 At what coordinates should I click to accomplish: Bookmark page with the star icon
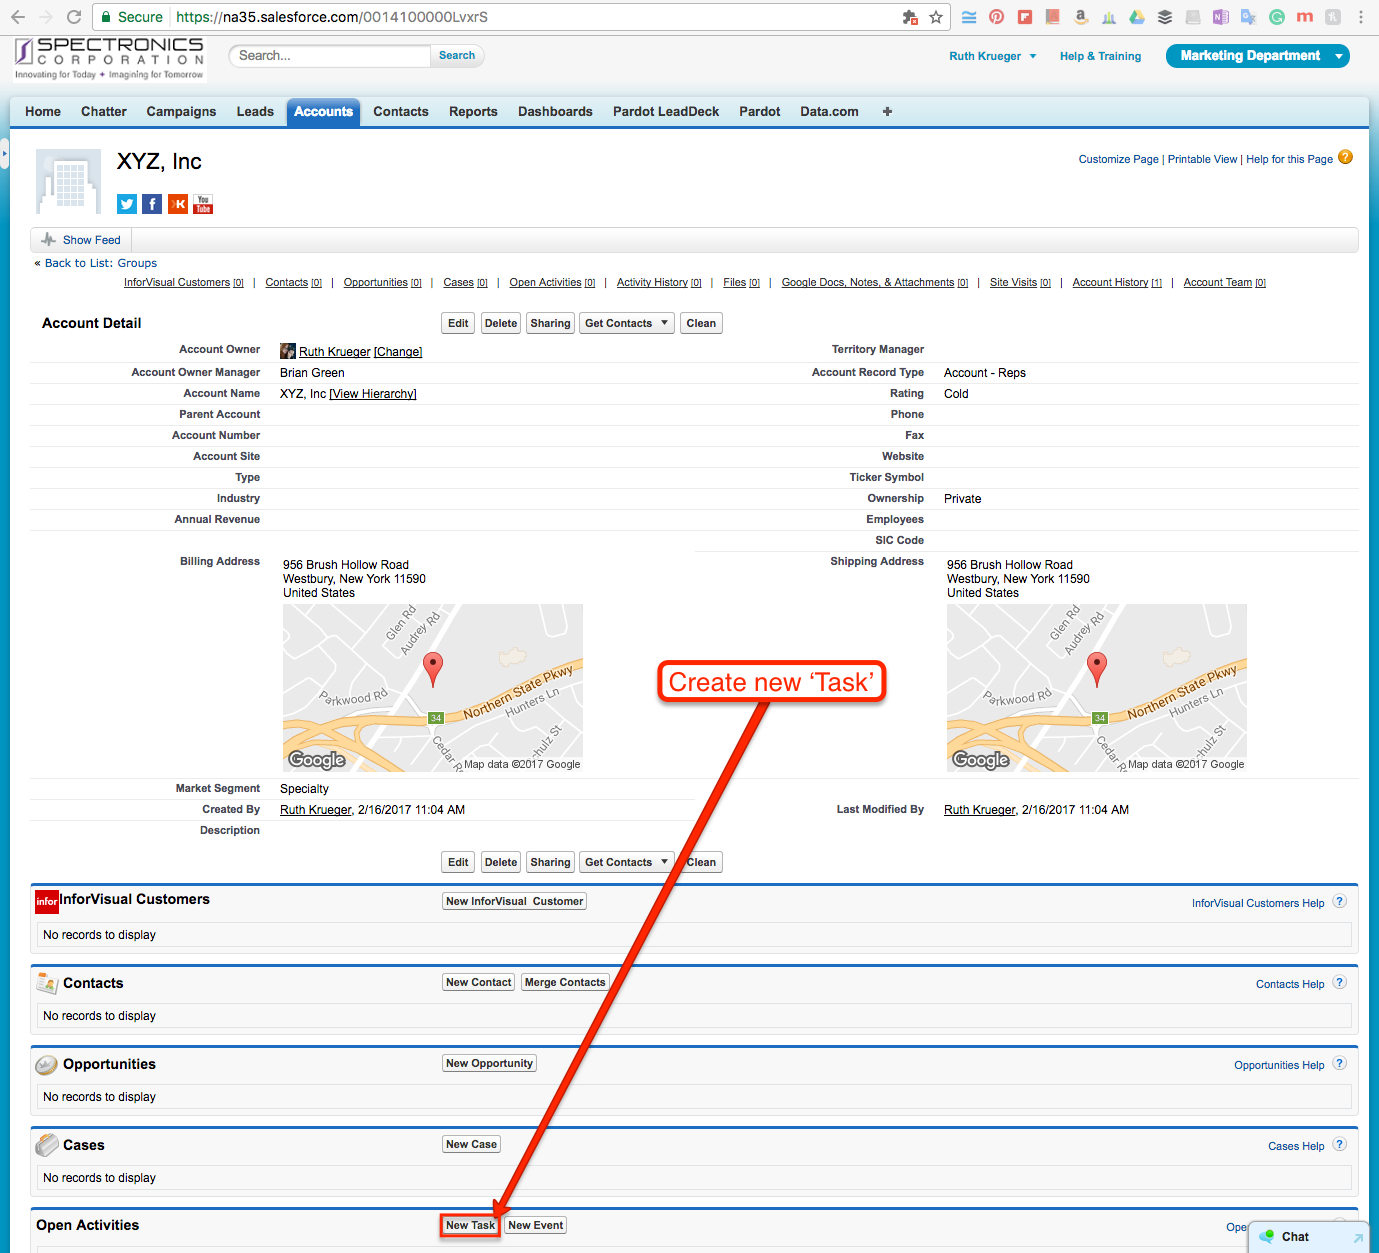tap(936, 17)
